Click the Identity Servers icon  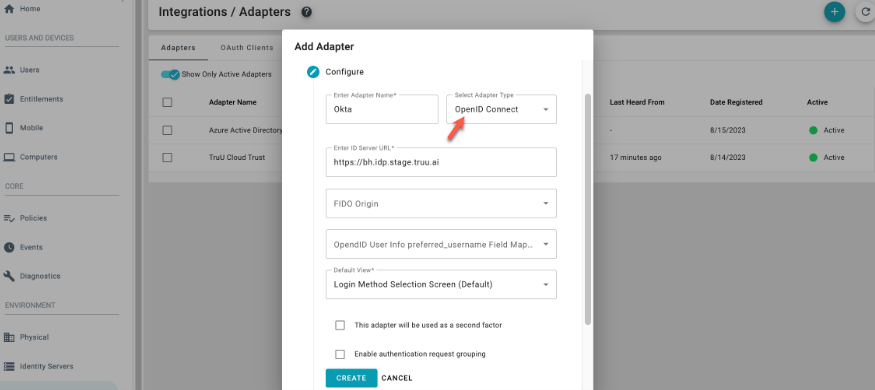[9, 367]
